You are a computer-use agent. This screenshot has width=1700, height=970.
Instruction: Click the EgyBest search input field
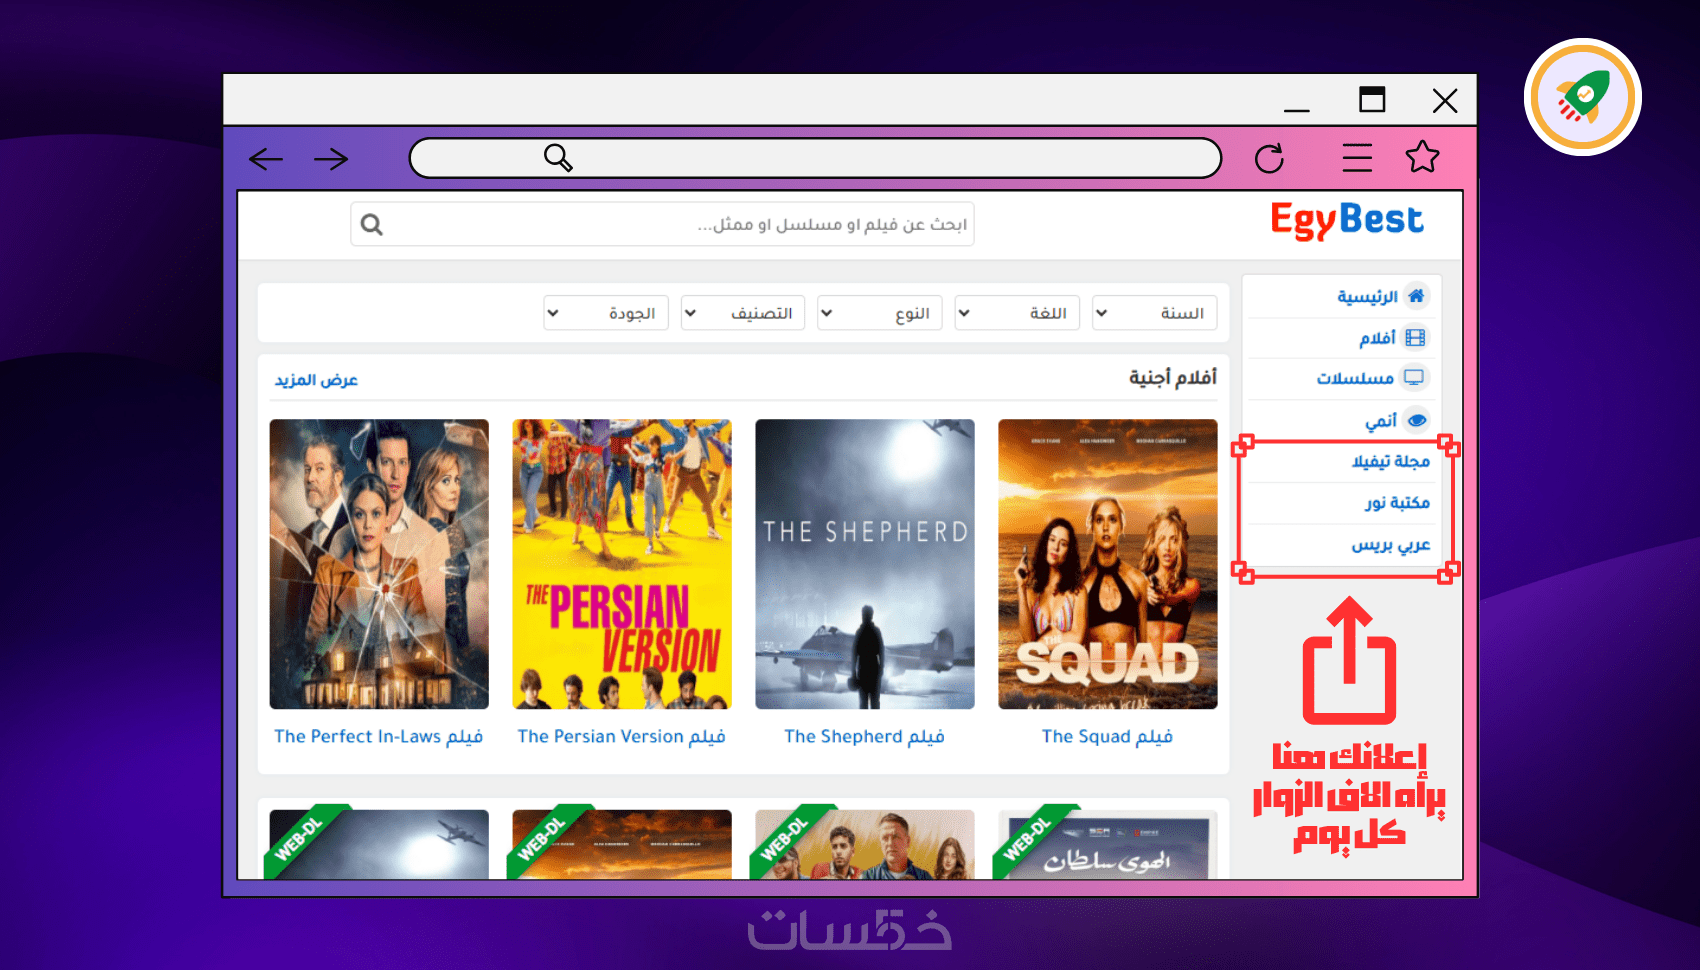(662, 225)
